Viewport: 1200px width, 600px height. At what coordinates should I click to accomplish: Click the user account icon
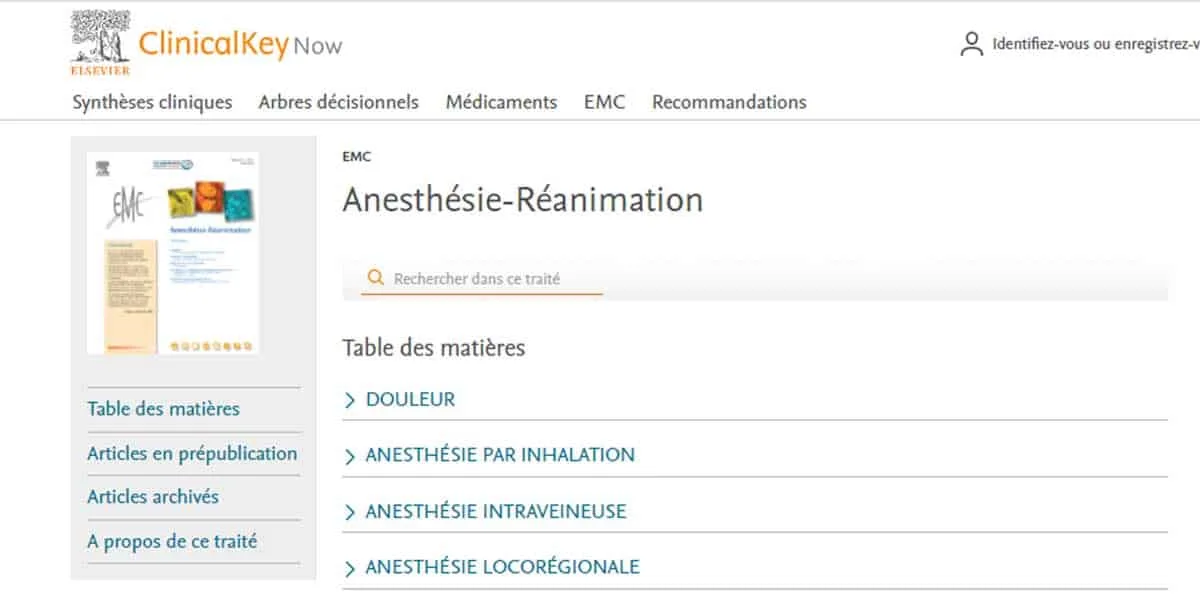[971, 44]
